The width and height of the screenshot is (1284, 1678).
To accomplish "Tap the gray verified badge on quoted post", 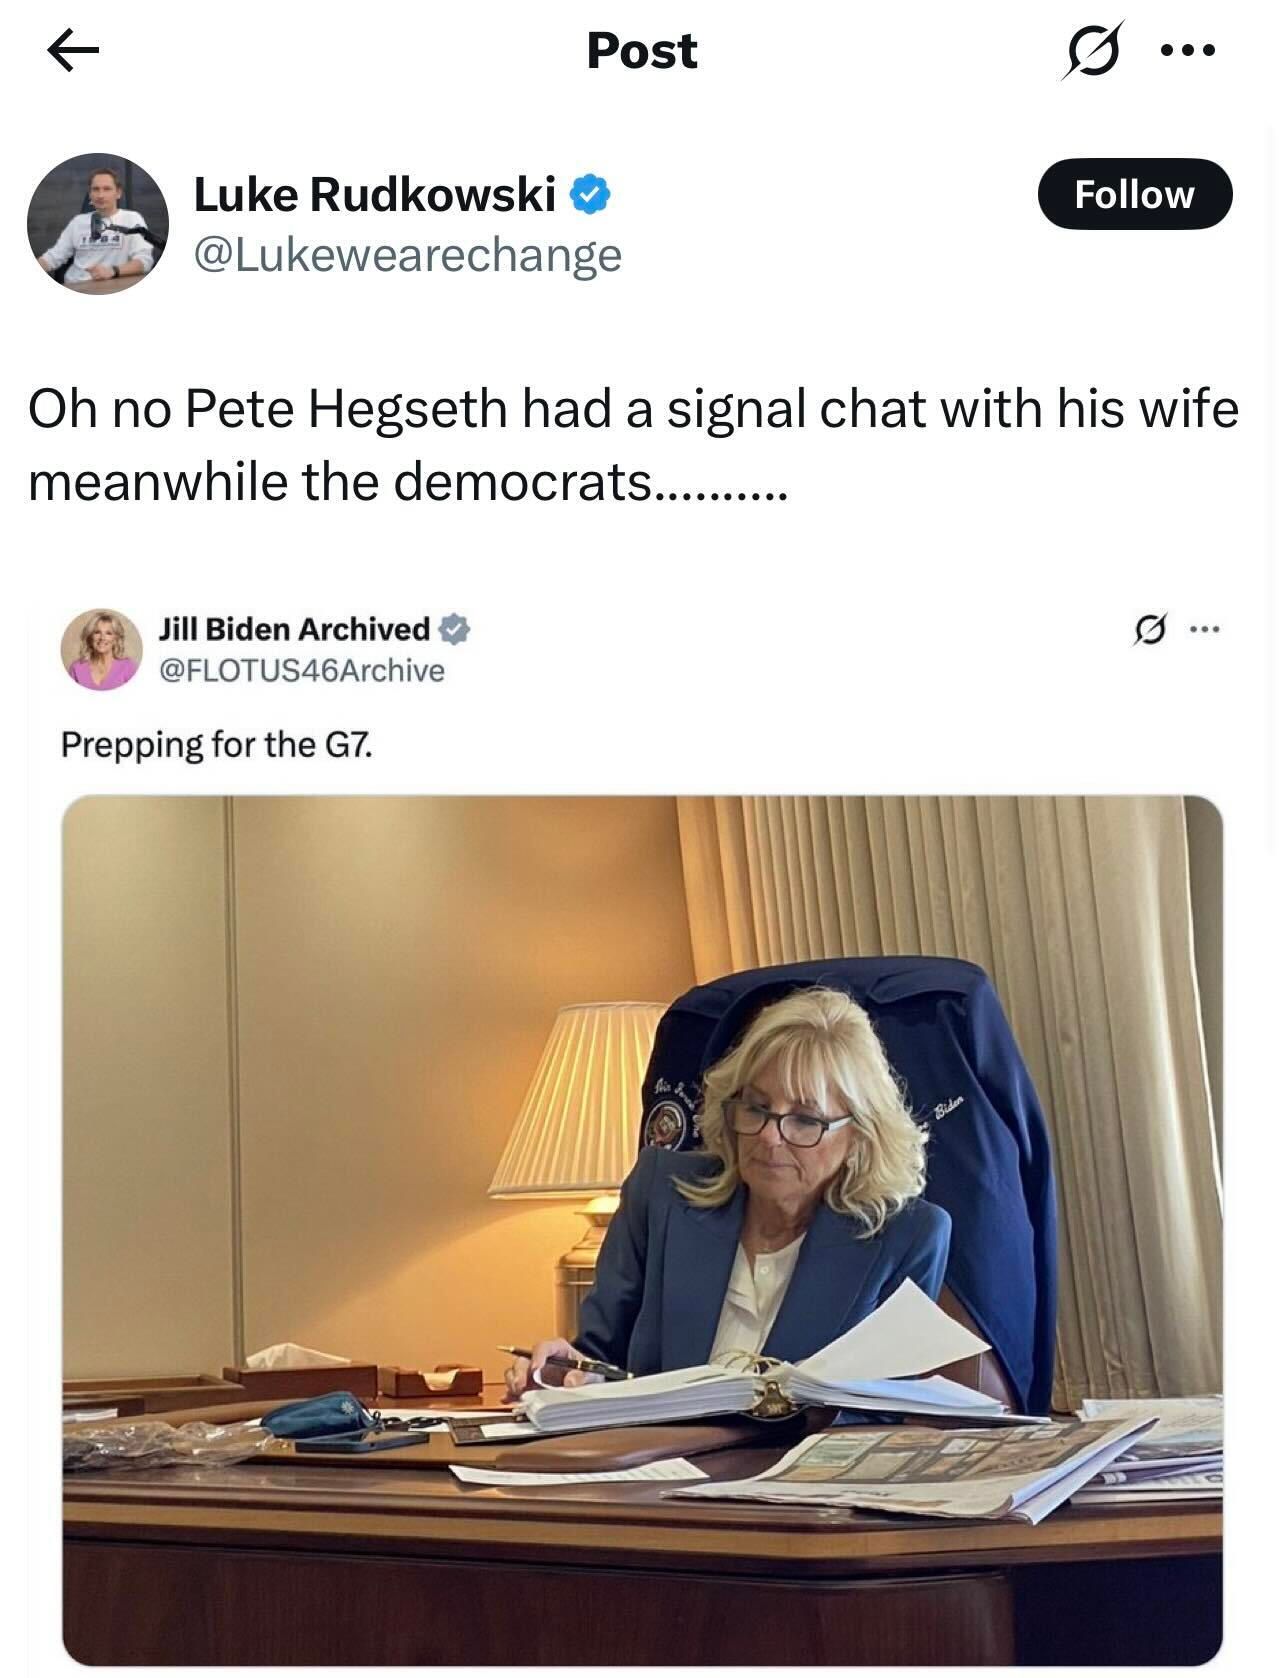I will pos(454,629).
